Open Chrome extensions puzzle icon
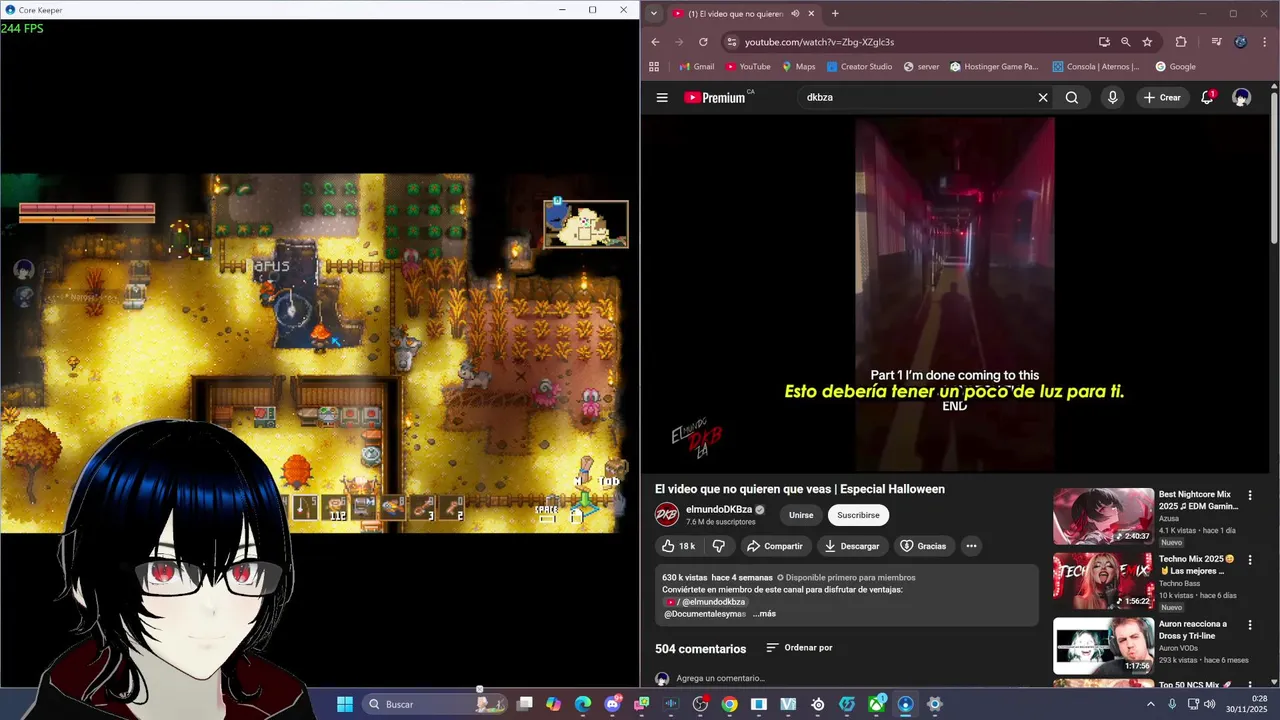 coord(1181,42)
